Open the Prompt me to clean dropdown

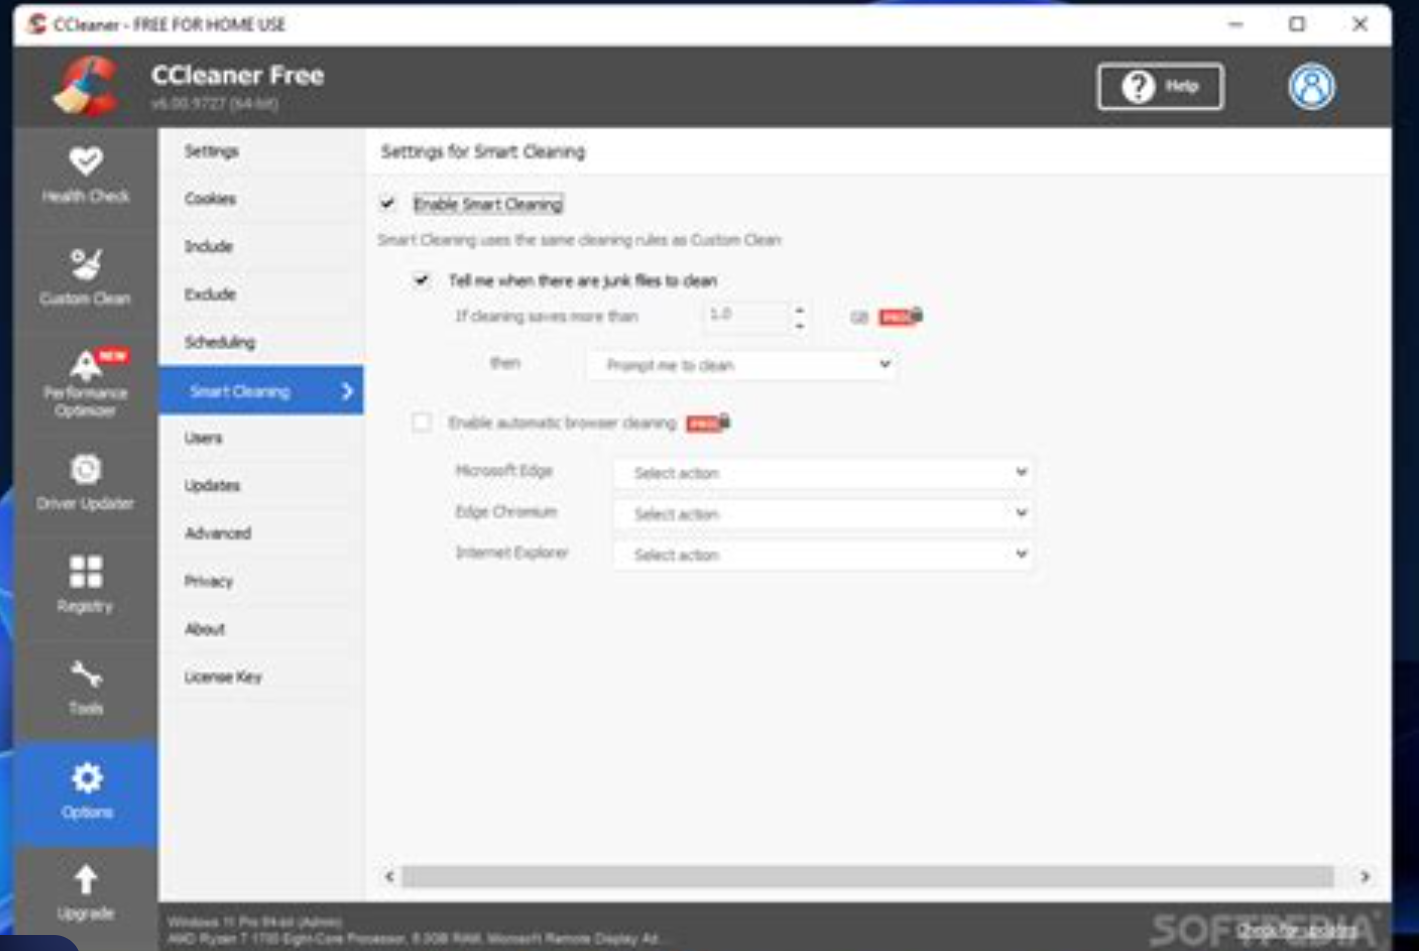point(741,365)
